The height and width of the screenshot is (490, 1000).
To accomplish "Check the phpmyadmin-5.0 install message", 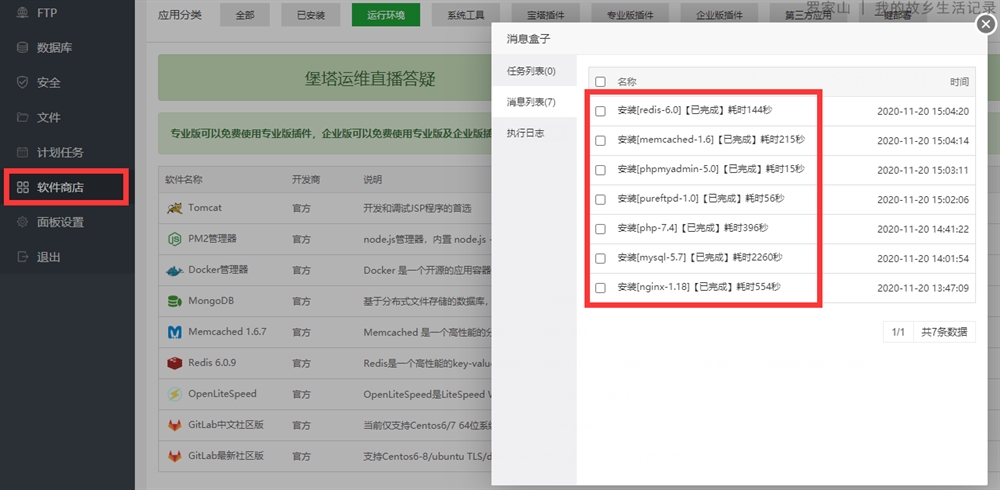I will 600,170.
